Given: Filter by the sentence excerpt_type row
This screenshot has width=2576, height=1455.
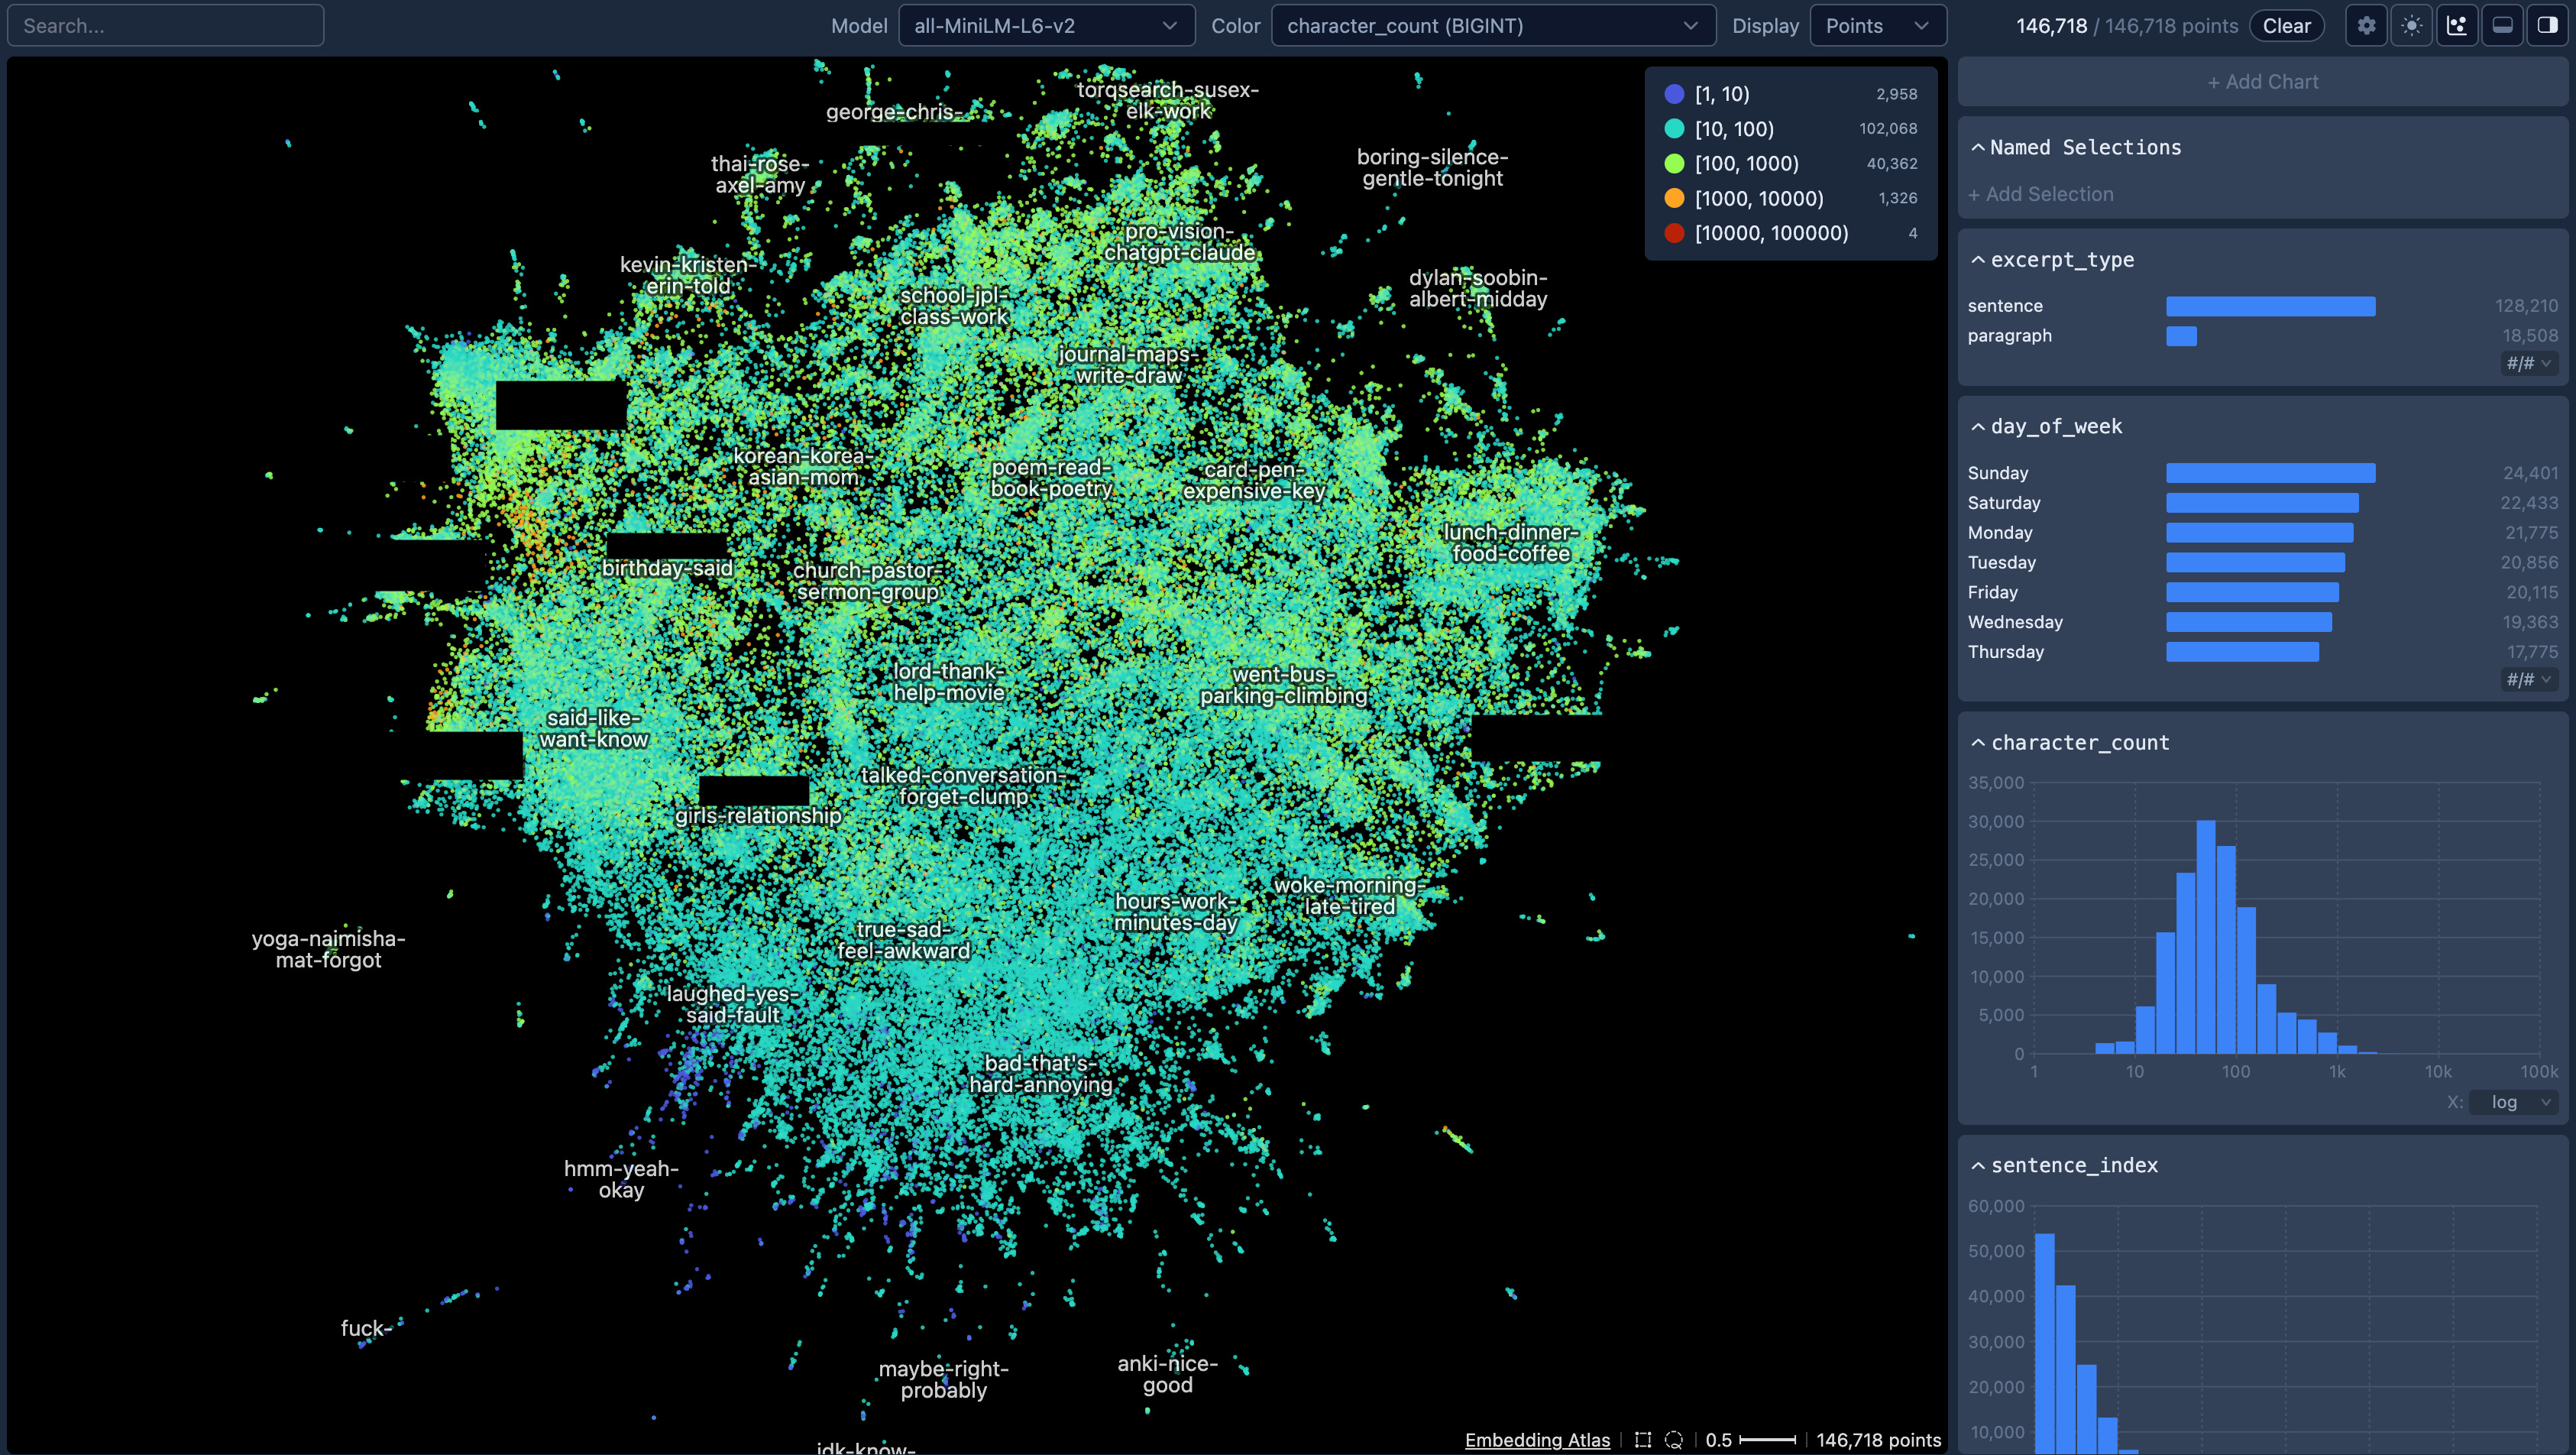Looking at the screenshot, I should (x=2269, y=306).
